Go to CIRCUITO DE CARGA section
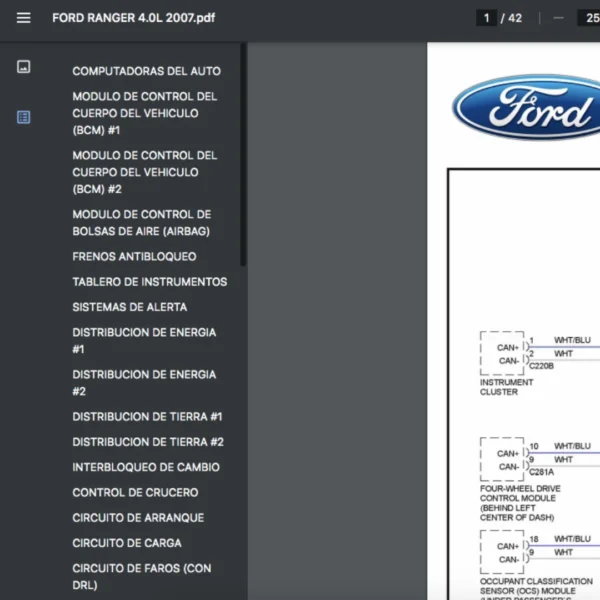Viewport: 600px width, 600px height. [x=127, y=543]
